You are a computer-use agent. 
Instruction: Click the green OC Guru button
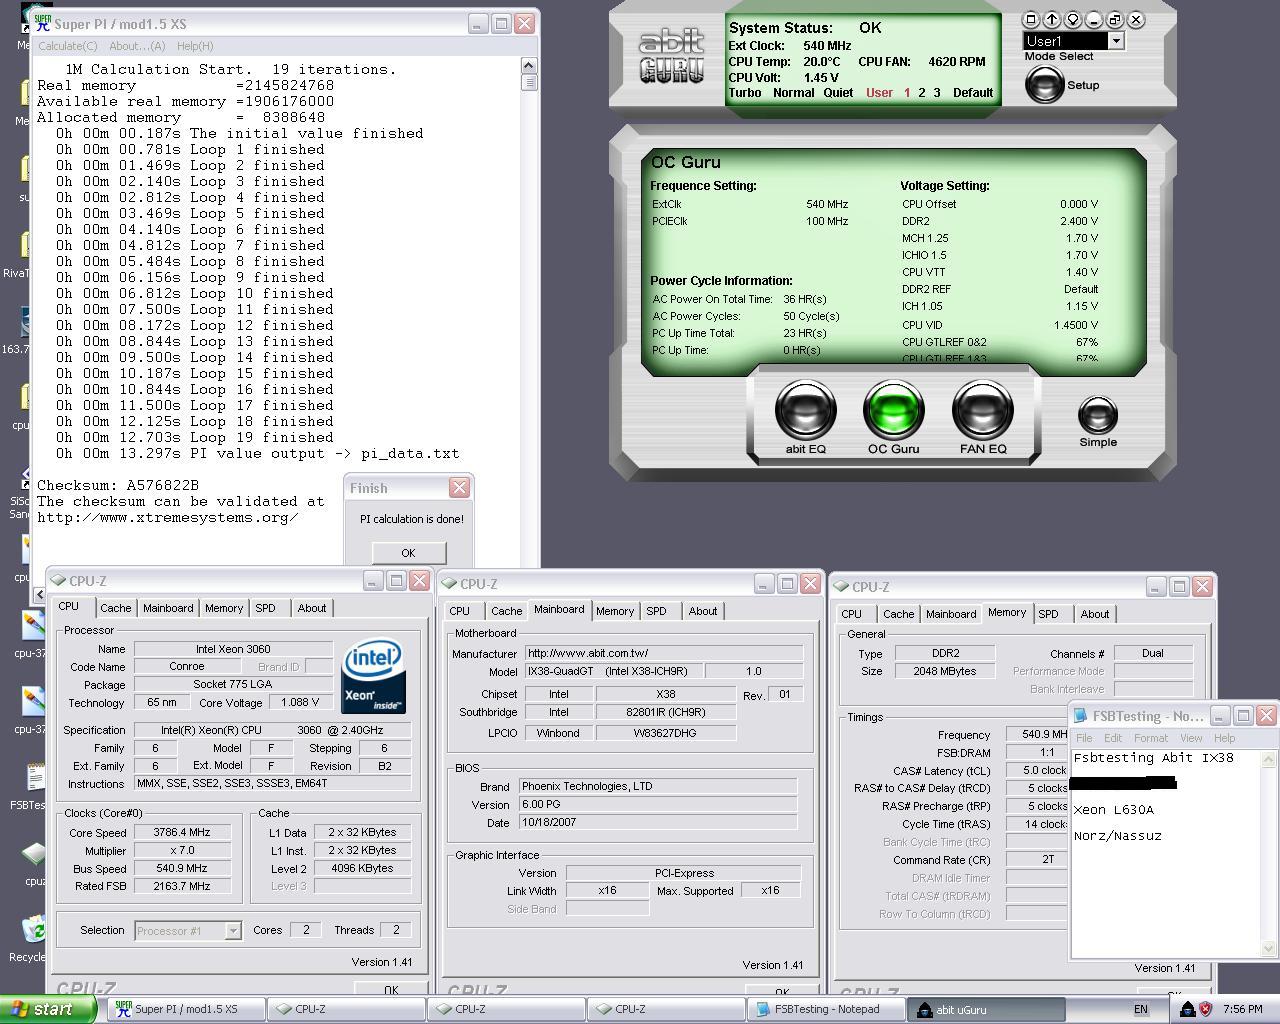click(x=893, y=411)
